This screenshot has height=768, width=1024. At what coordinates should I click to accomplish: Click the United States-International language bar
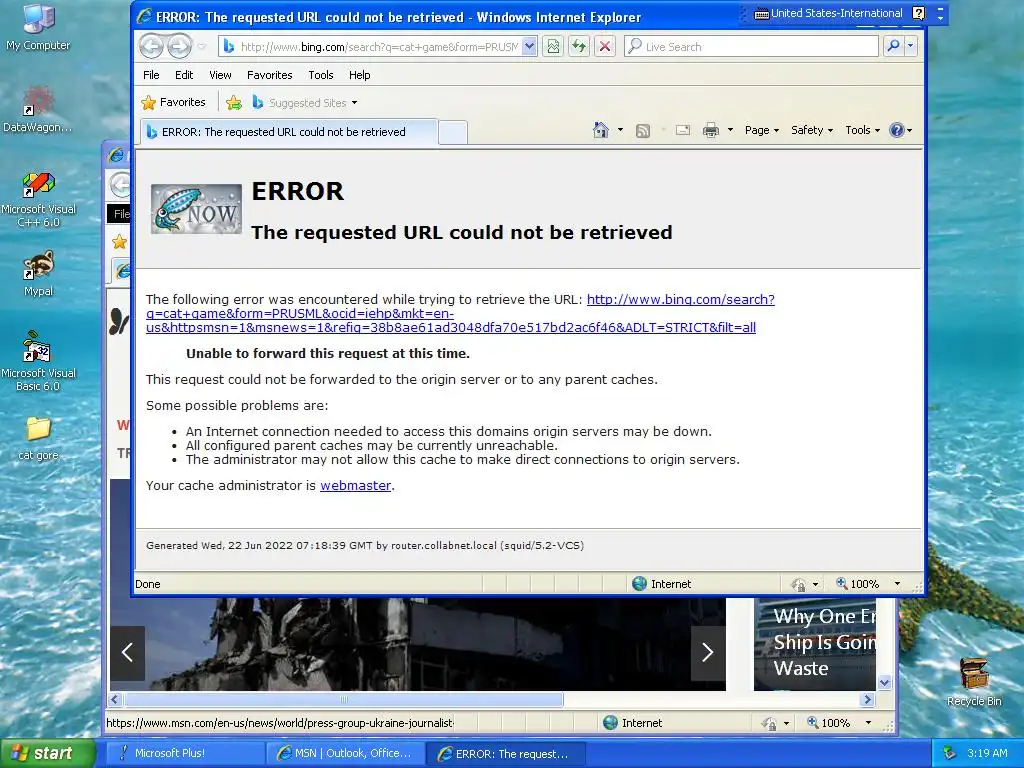pos(829,13)
